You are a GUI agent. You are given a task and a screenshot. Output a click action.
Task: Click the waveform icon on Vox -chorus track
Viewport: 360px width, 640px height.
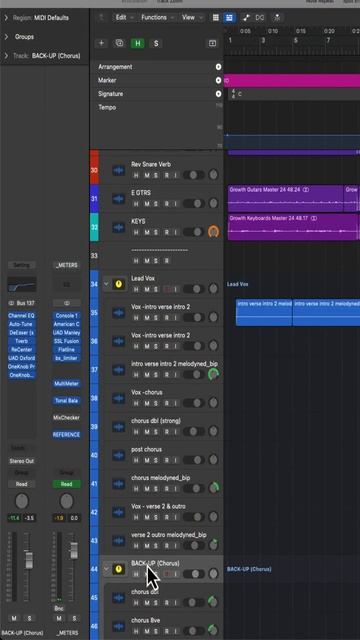click(x=119, y=398)
